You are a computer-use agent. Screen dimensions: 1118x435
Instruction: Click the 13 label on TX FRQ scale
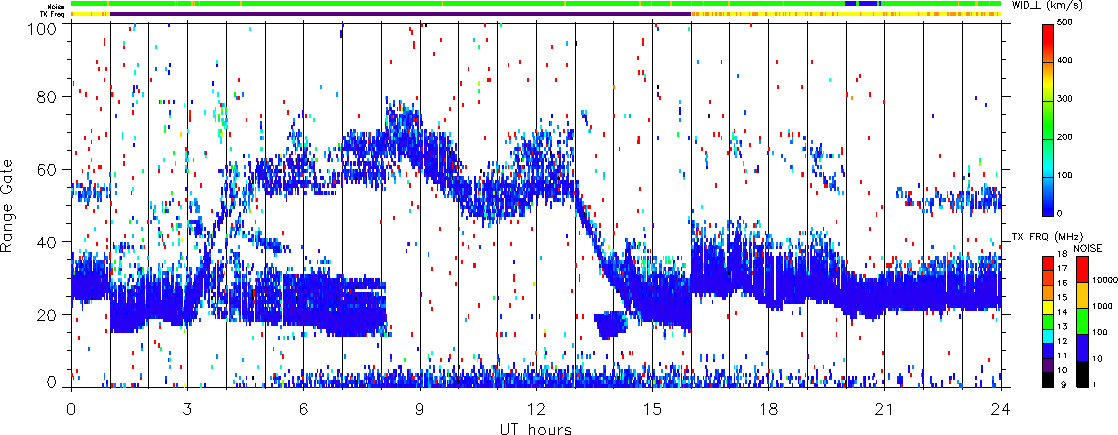(1064, 327)
